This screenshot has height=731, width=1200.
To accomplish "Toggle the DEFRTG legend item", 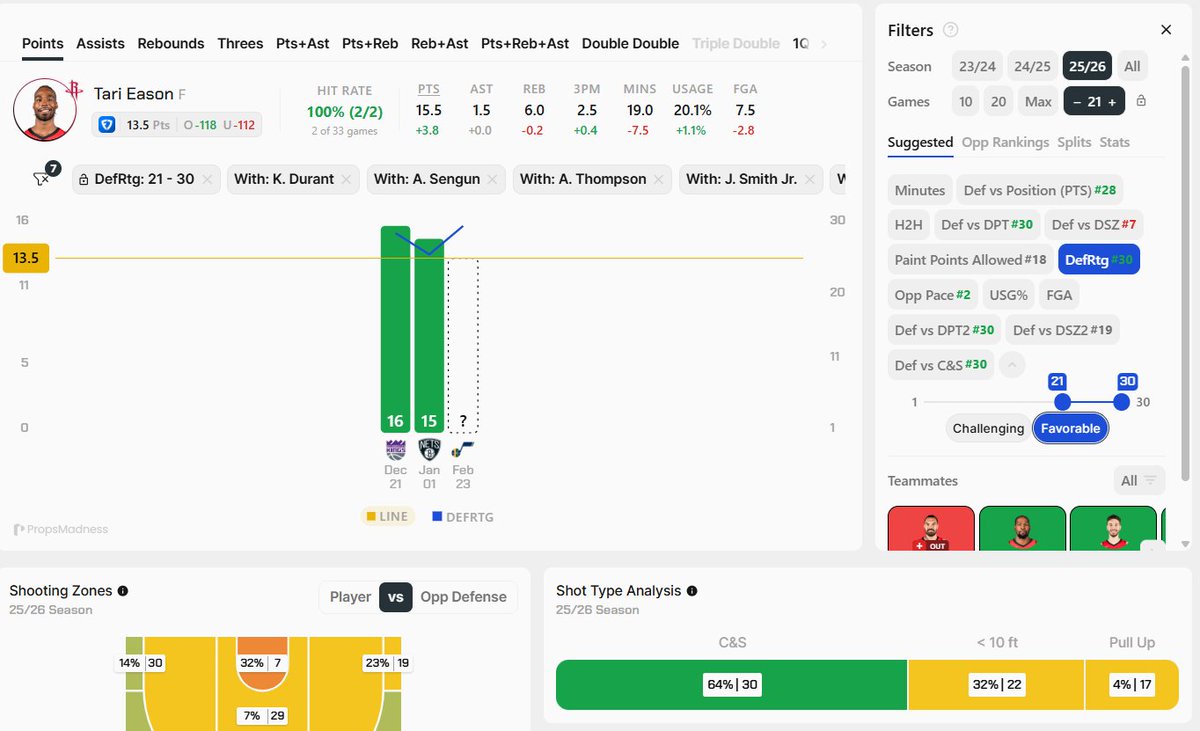I will point(462,517).
